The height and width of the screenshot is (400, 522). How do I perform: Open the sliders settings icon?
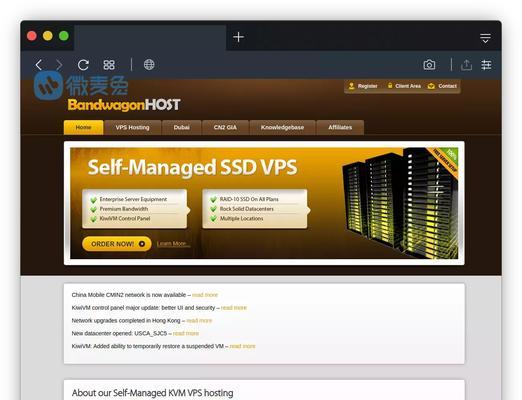(x=486, y=65)
